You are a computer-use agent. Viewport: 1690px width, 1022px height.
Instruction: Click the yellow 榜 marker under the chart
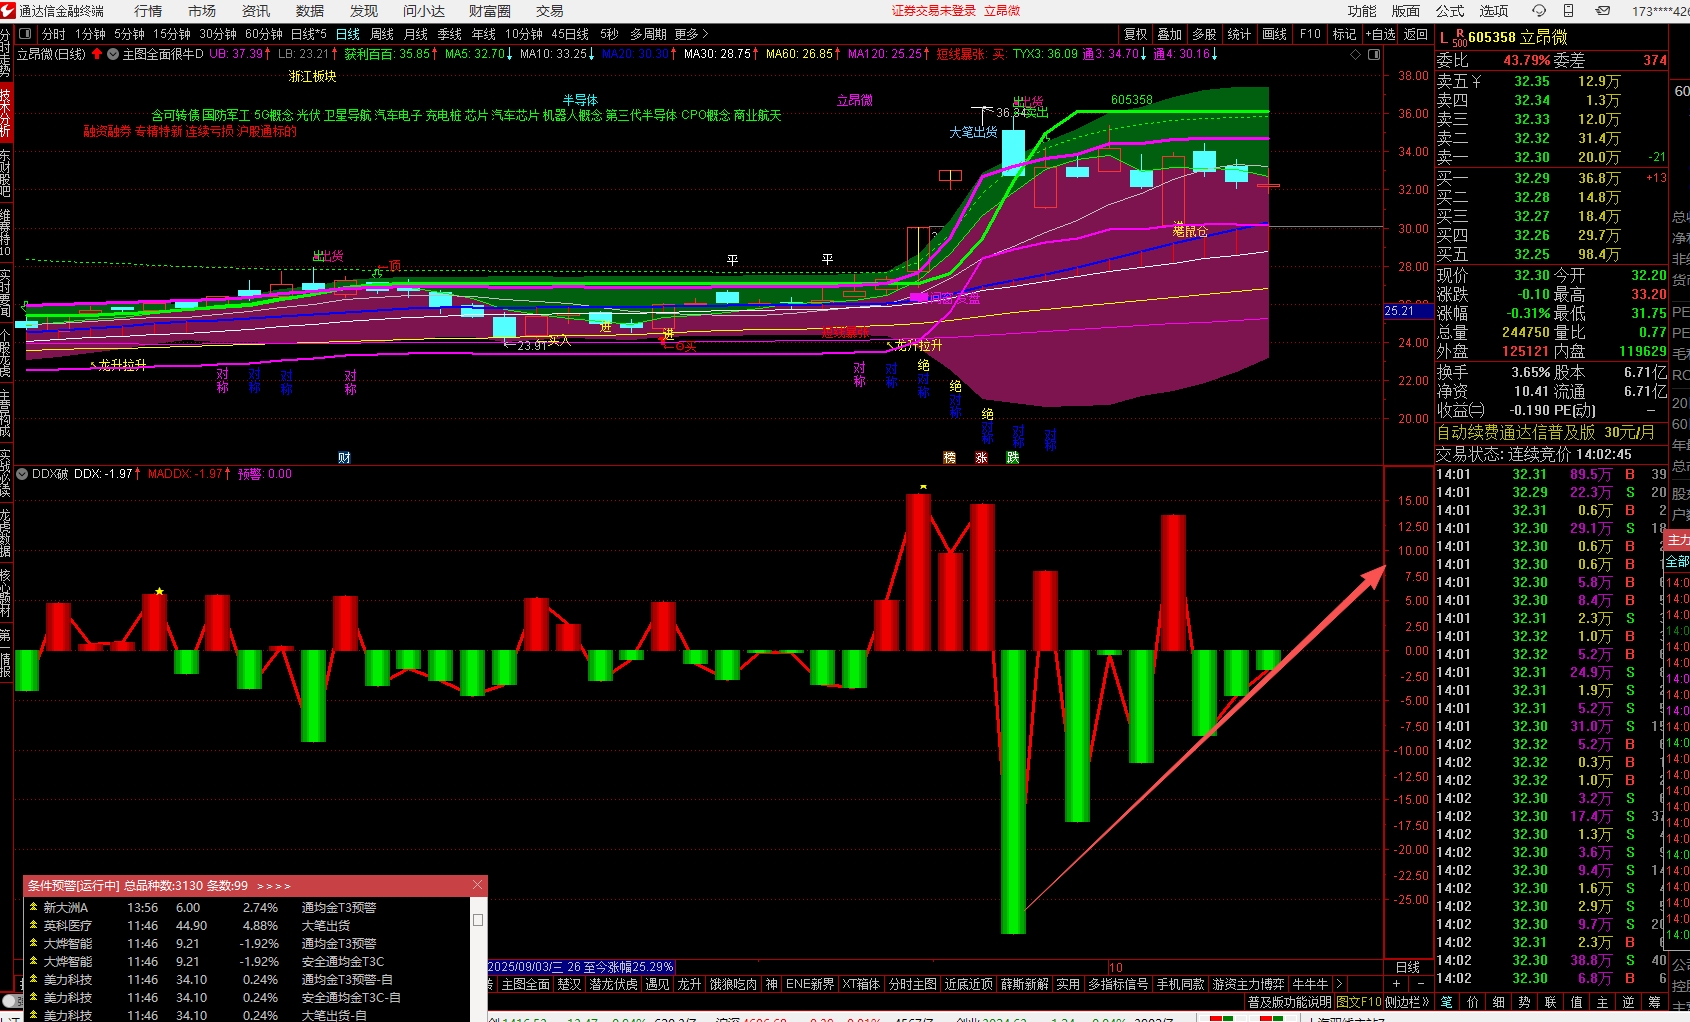(x=949, y=457)
